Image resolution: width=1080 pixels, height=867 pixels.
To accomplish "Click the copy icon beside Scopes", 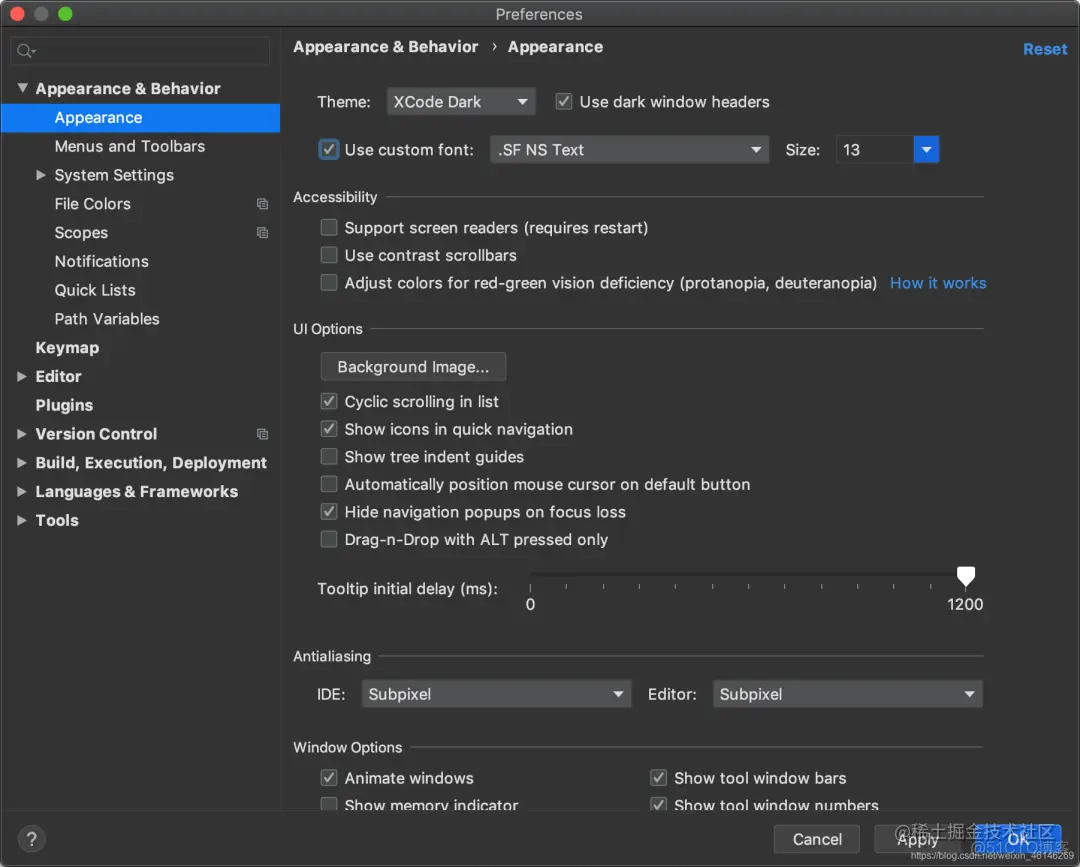I will point(262,233).
